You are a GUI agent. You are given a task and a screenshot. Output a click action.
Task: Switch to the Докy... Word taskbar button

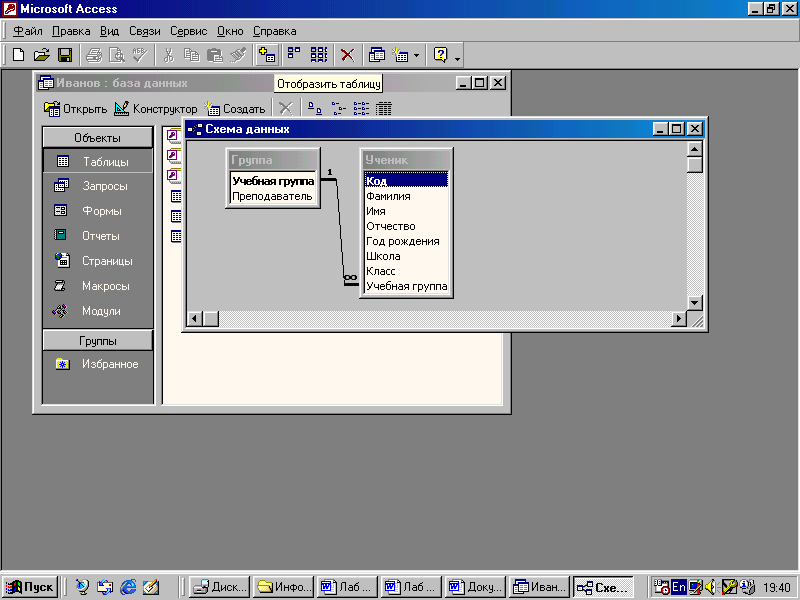475,587
